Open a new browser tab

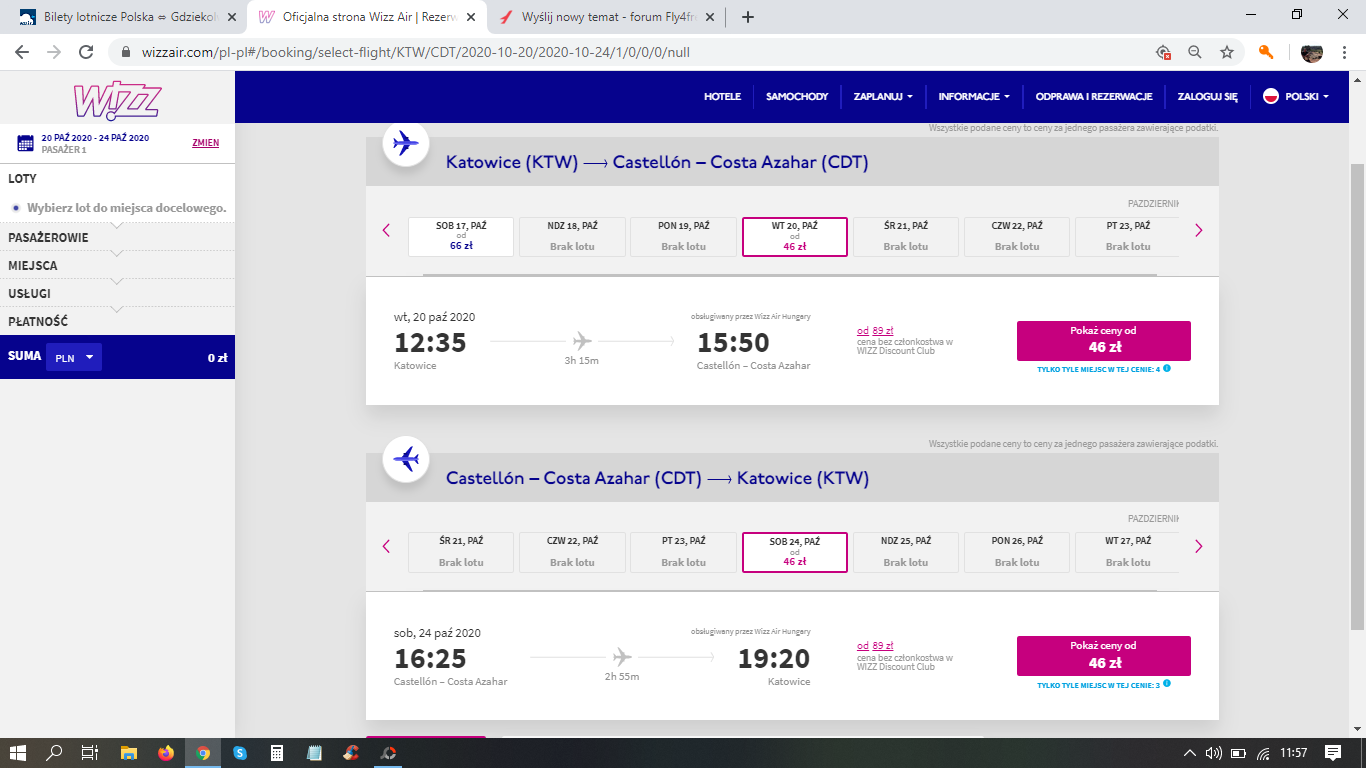(x=748, y=17)
